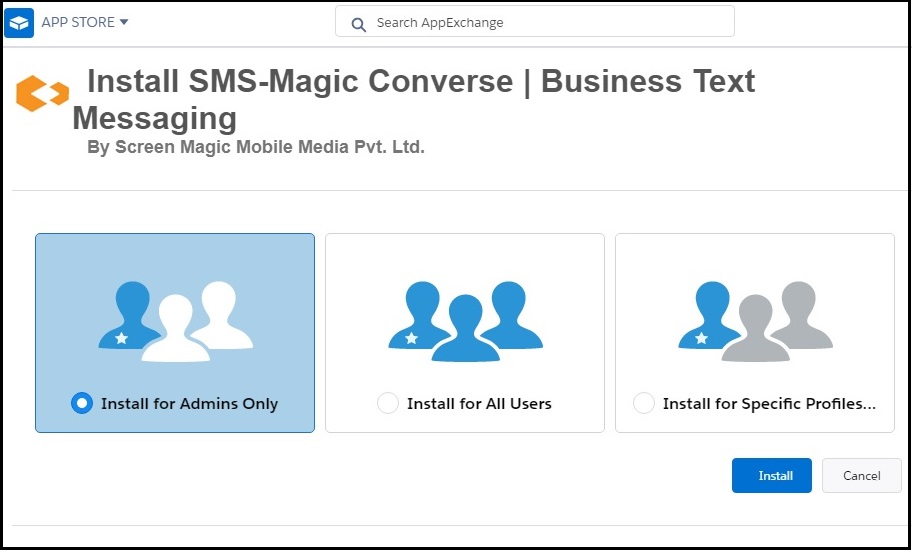Click the Search AppExchange input field
912x550 pixels.
click(535, 22)
